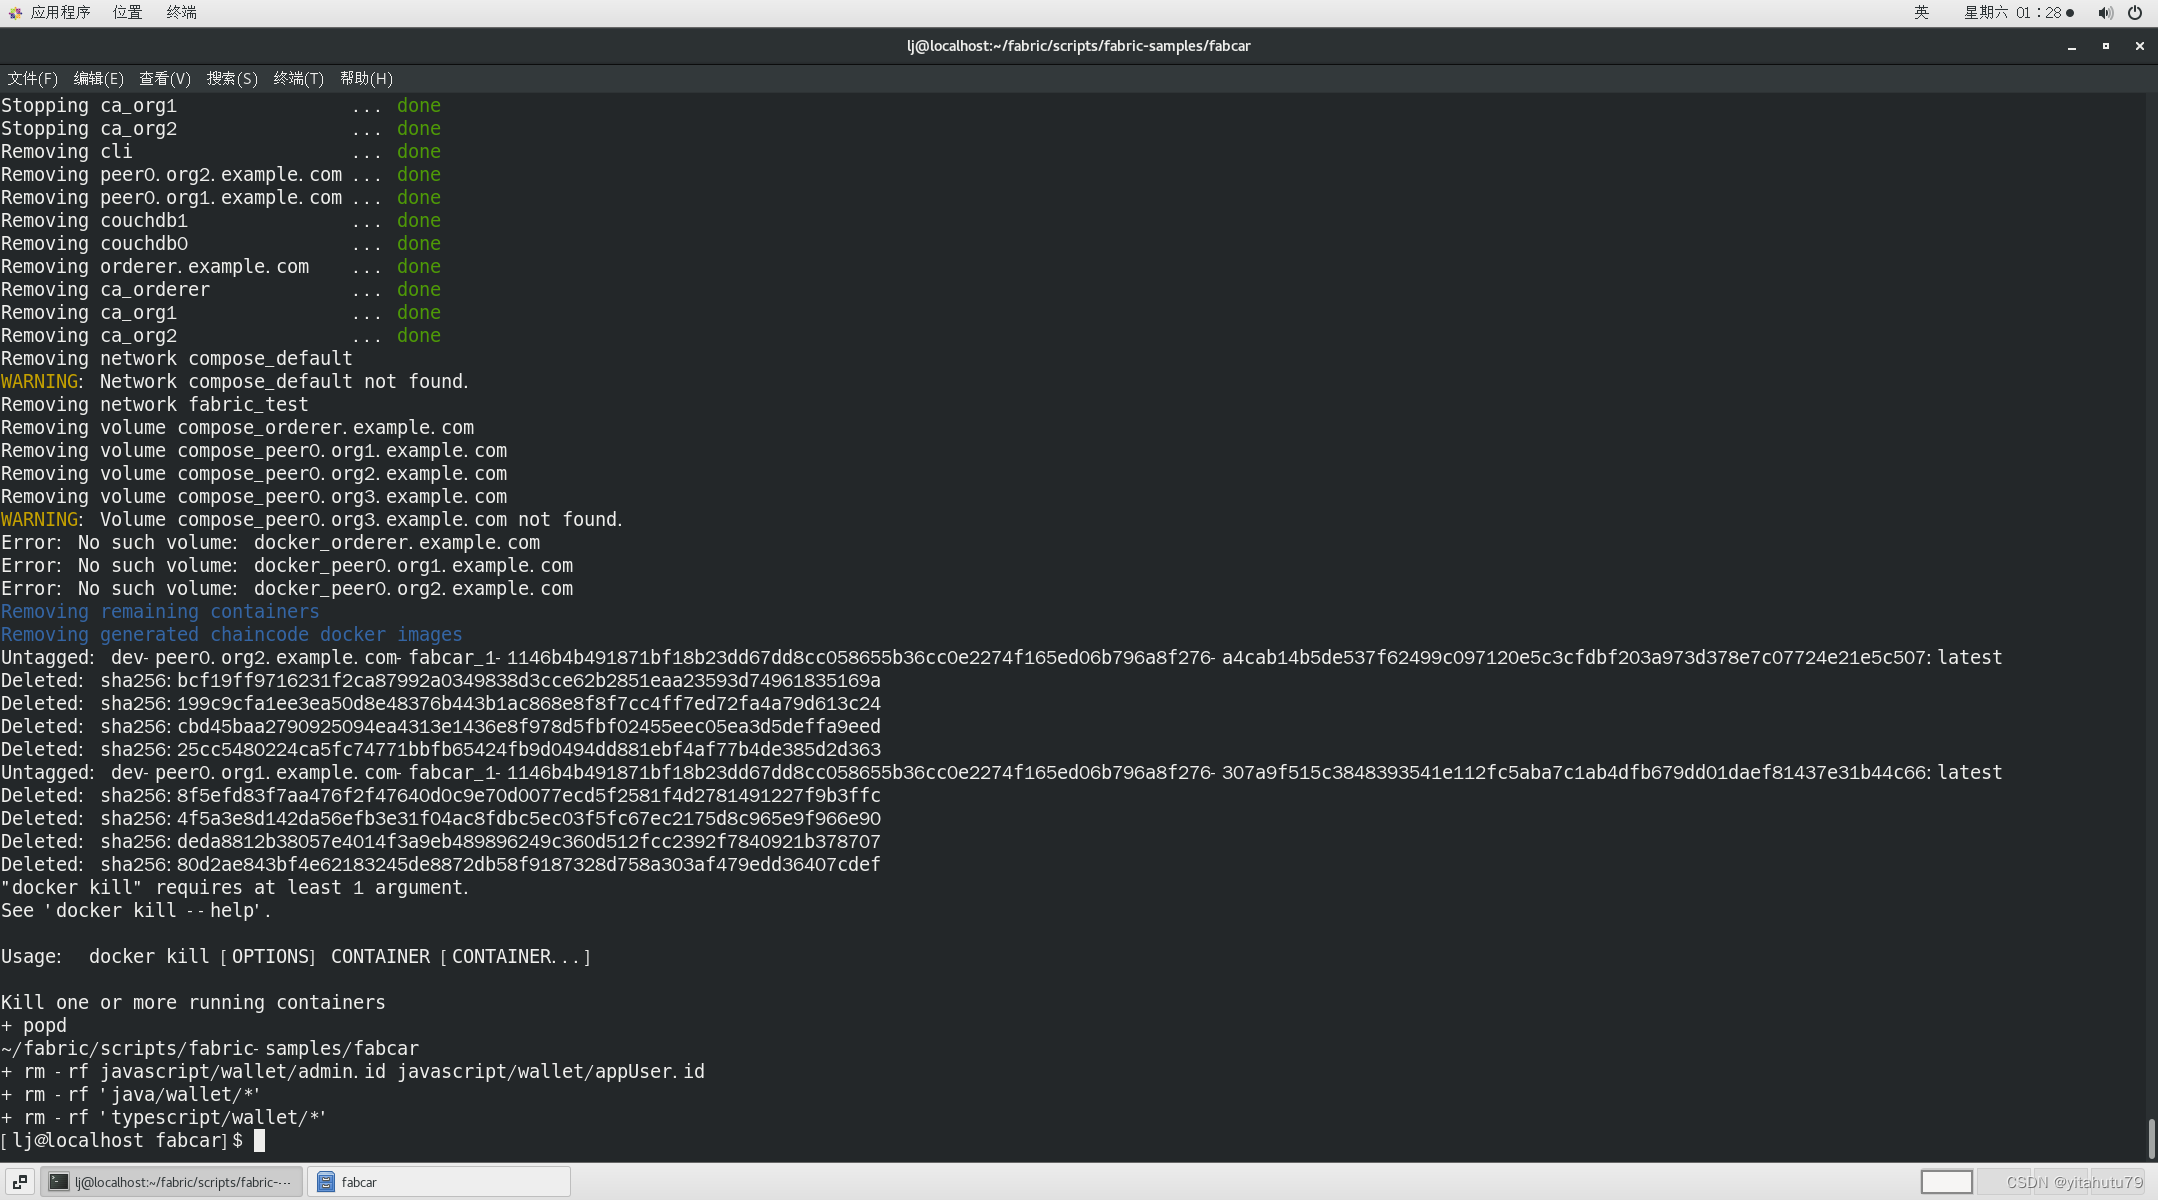
Task: Click the line 'Removing cli ... done'
Action: [x=220, y=151]
